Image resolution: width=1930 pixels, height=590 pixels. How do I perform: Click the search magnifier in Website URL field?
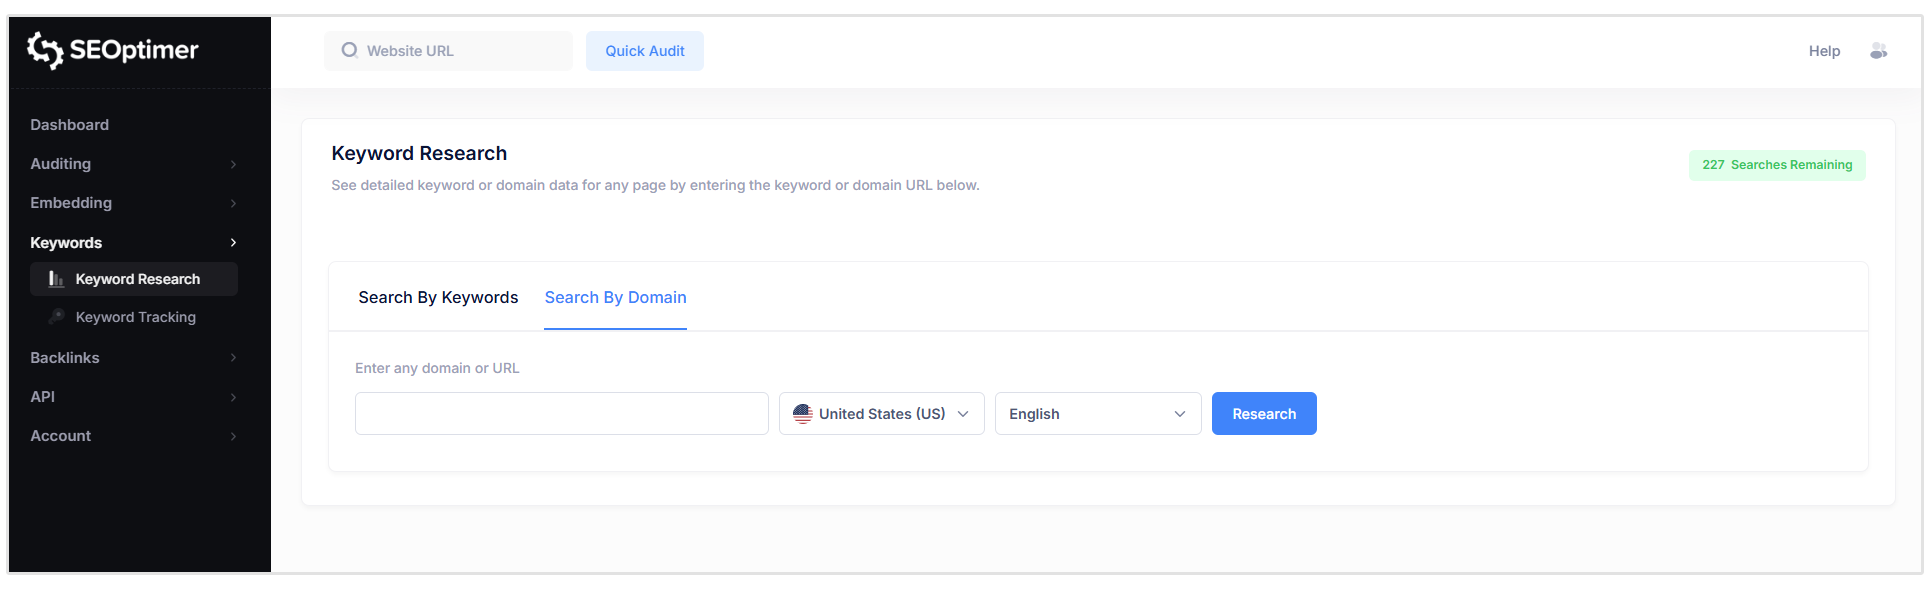pyautogui.click(x=348, y=50)
